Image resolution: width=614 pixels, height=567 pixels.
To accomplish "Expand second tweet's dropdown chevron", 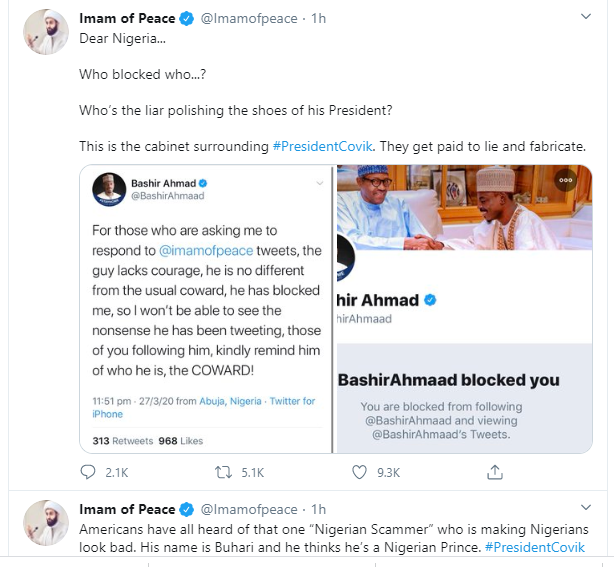I will pos(585,507).
